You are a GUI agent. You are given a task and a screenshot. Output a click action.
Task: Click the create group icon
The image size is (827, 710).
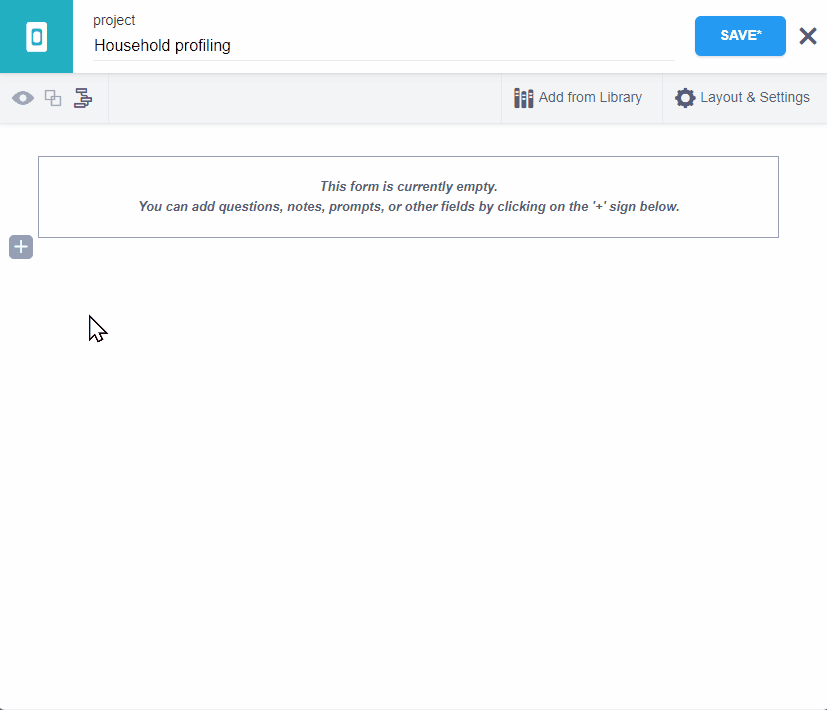[x=83, y=98]
